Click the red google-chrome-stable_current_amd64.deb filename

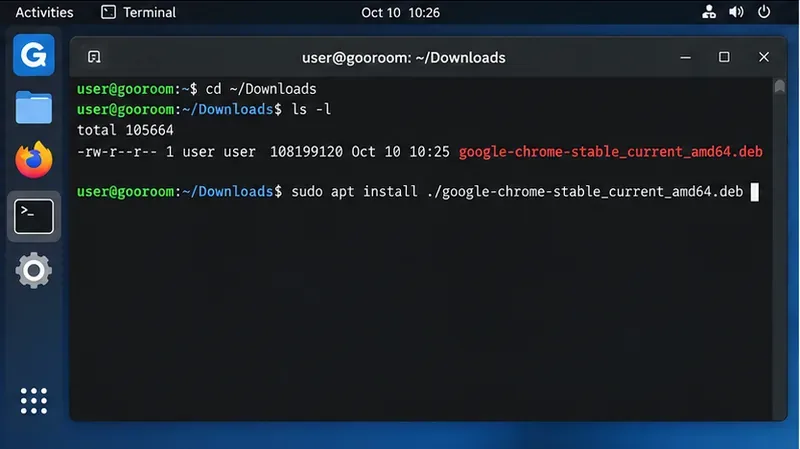(x=610, y=152)
